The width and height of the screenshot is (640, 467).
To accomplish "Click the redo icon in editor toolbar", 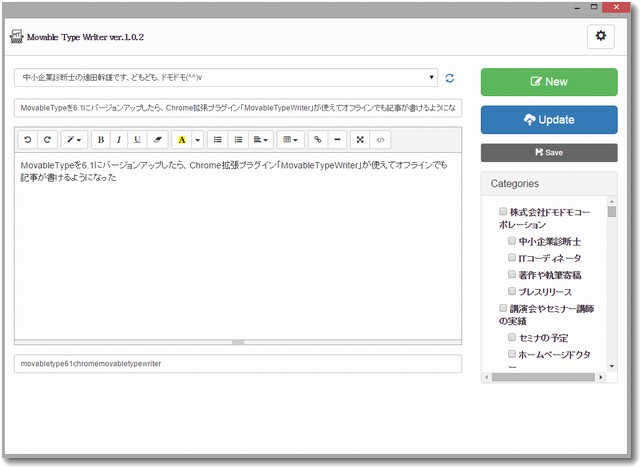I will tap(47, 140).
